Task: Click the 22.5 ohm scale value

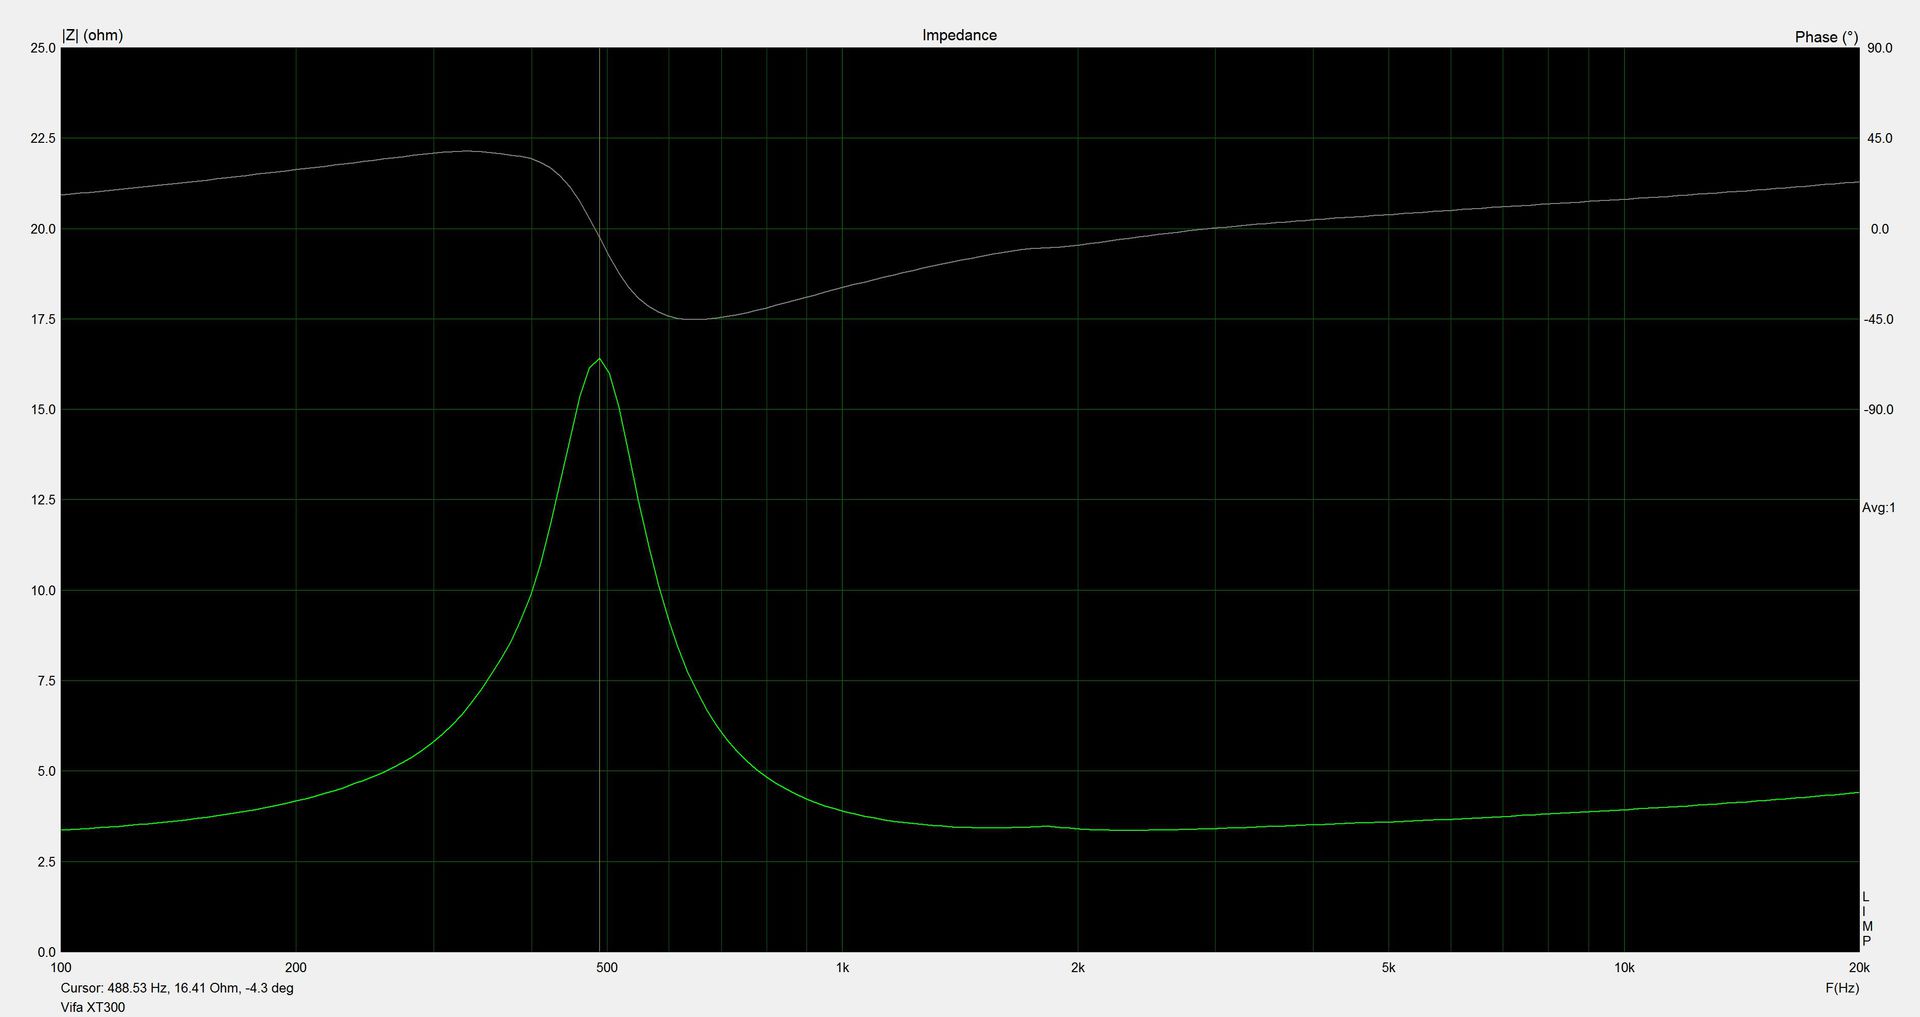Action: point(43,138)
